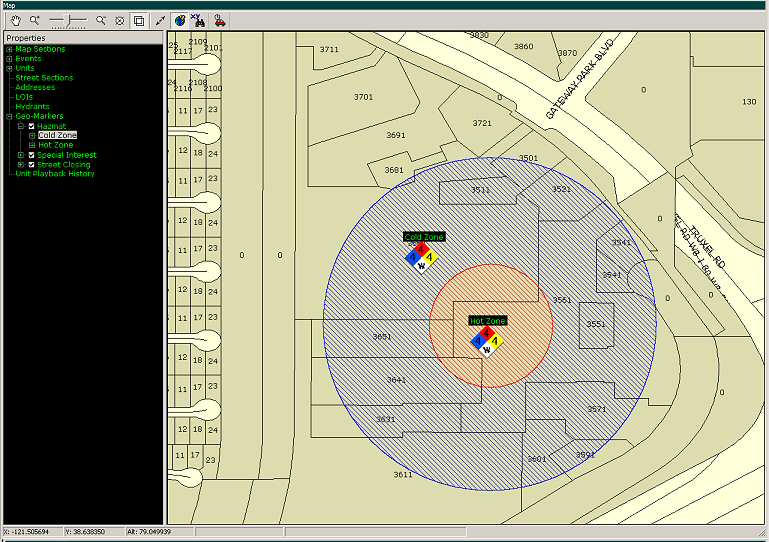Screen dimensions: 769x542
Task: Select Hot Zone in the tree
Action: 55,145
